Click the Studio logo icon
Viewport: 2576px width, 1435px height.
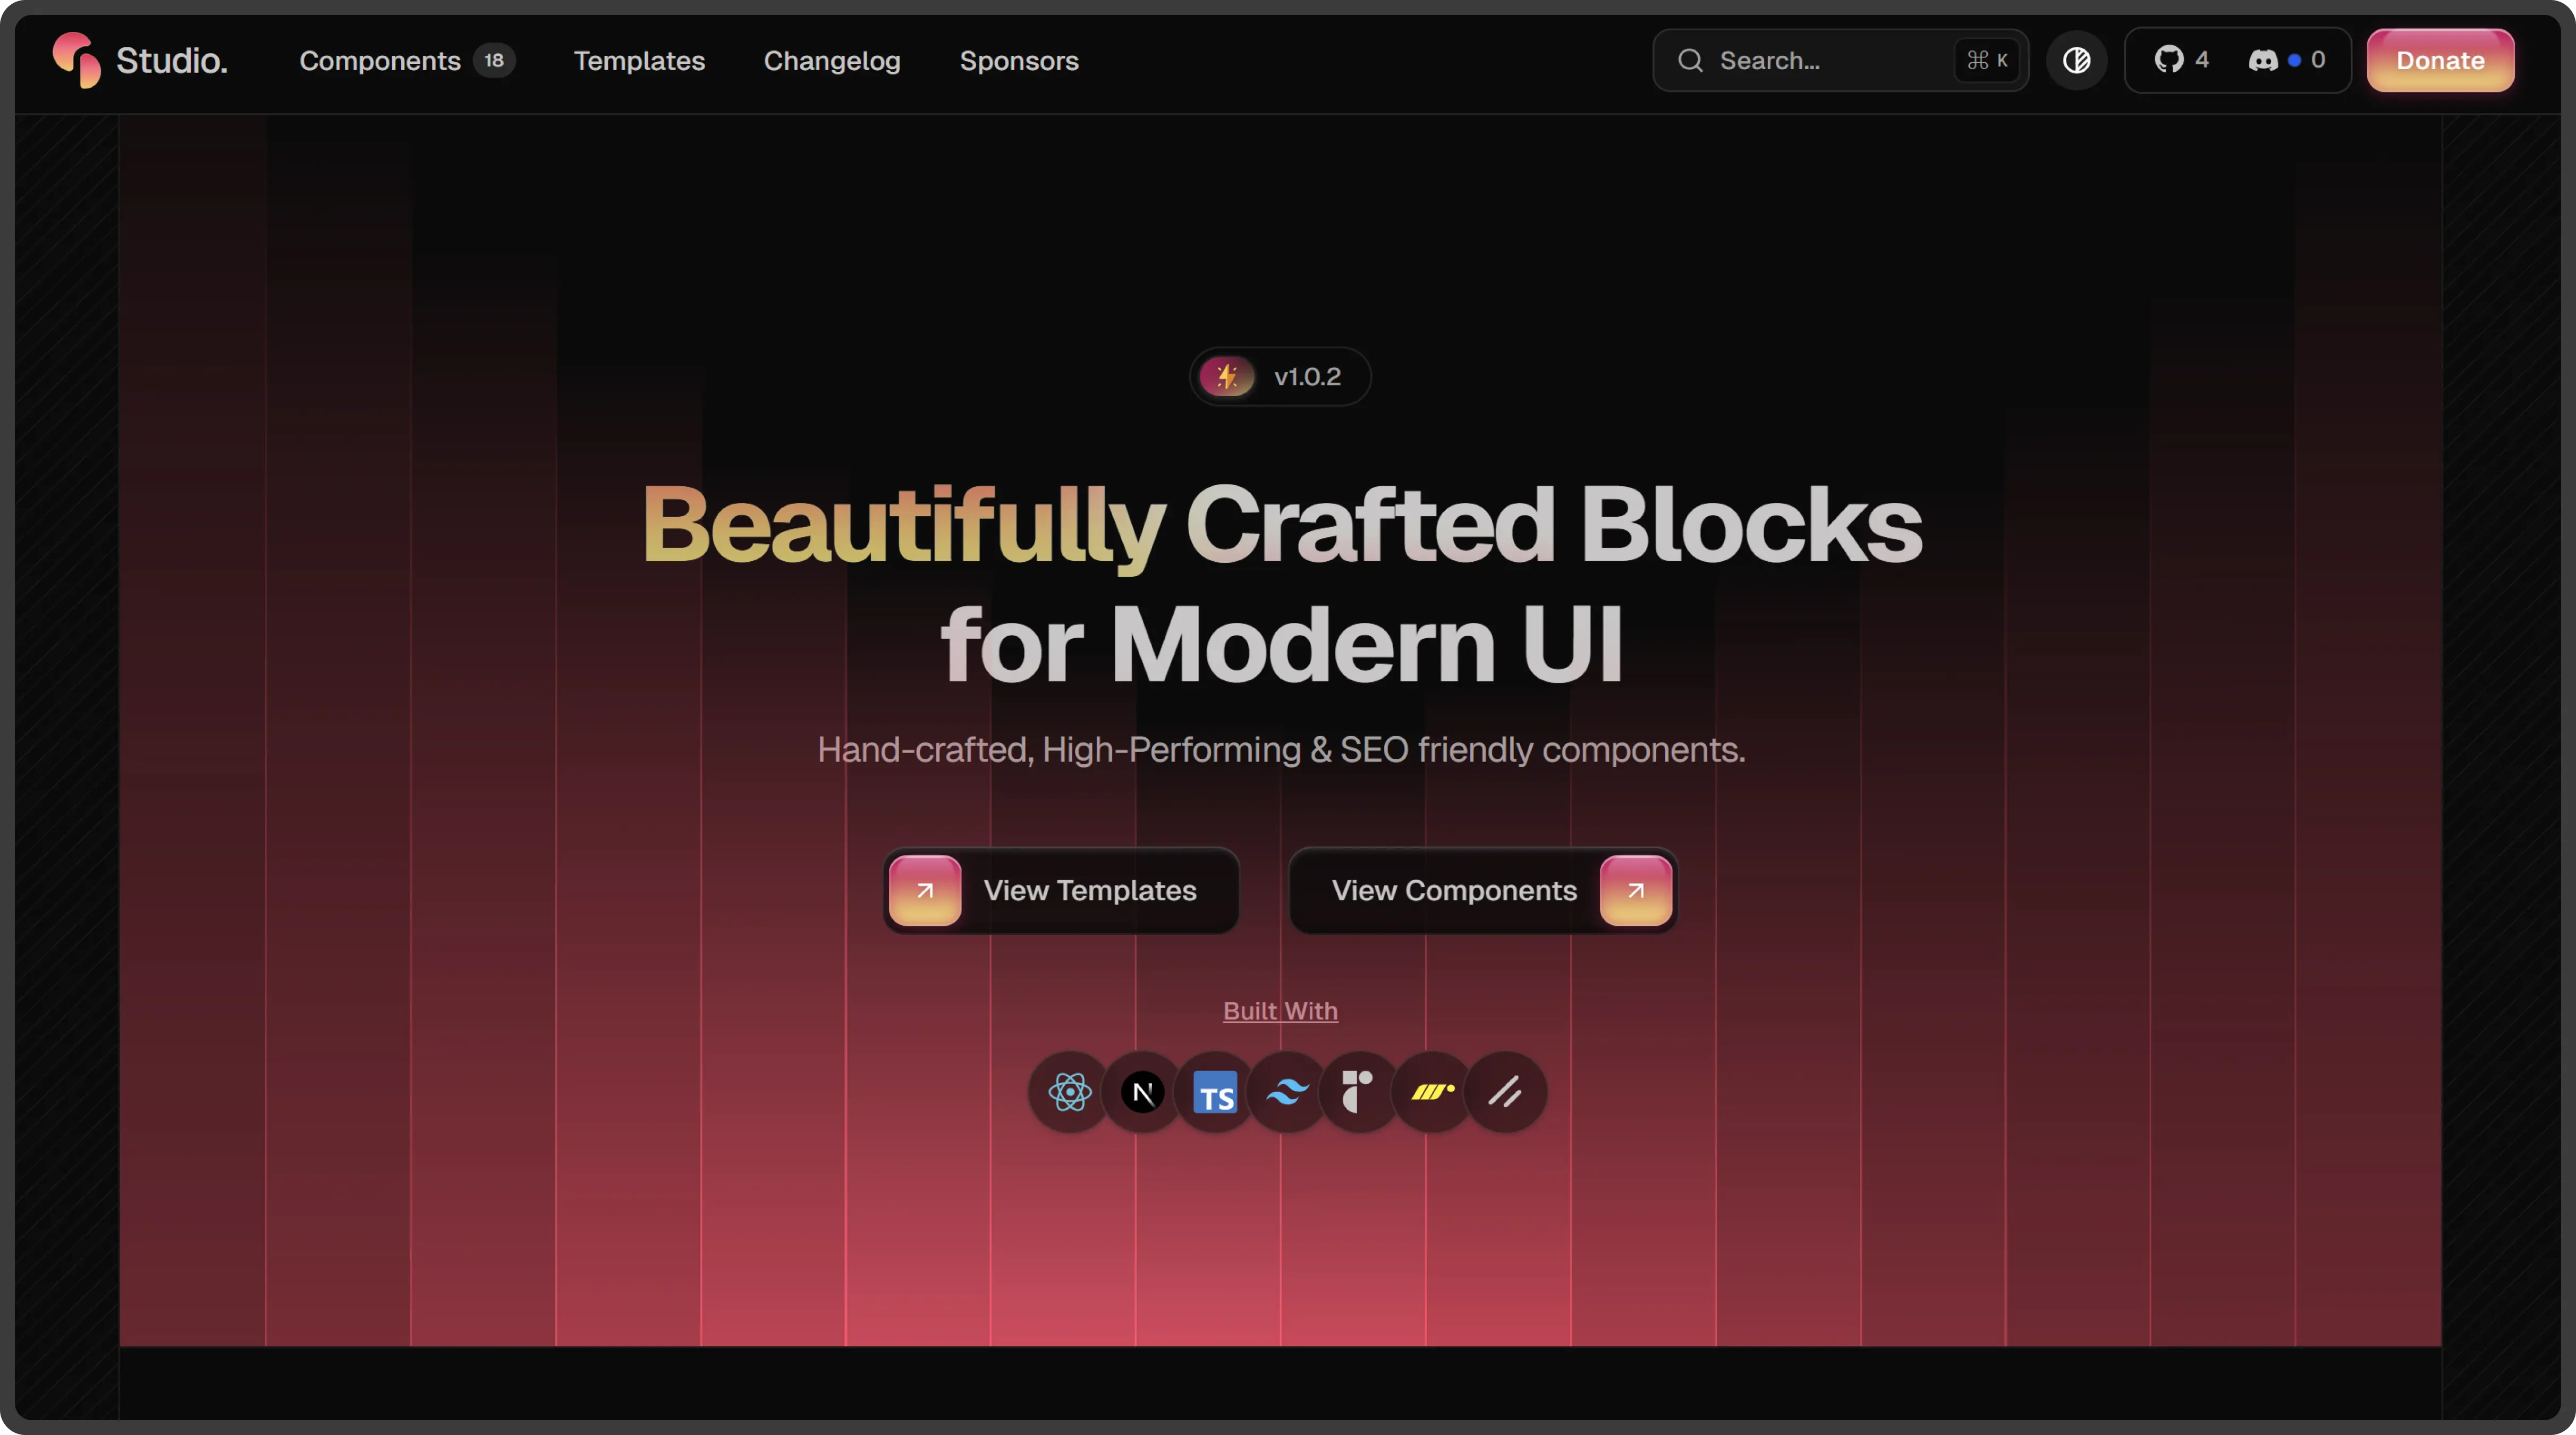coord(77,60)
